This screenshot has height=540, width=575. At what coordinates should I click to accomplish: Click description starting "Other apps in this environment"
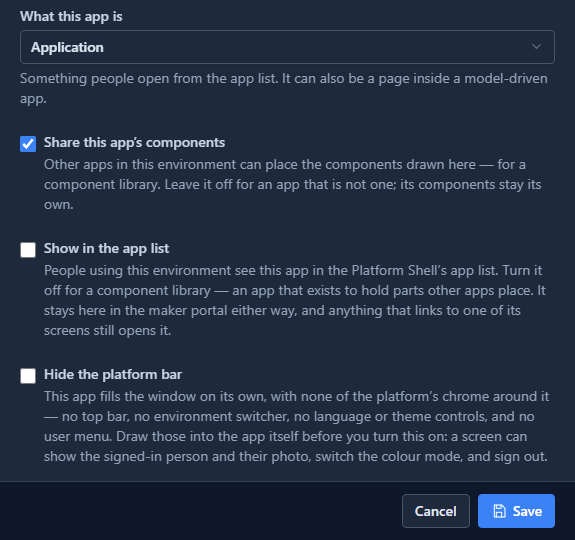tap(293, 184)
